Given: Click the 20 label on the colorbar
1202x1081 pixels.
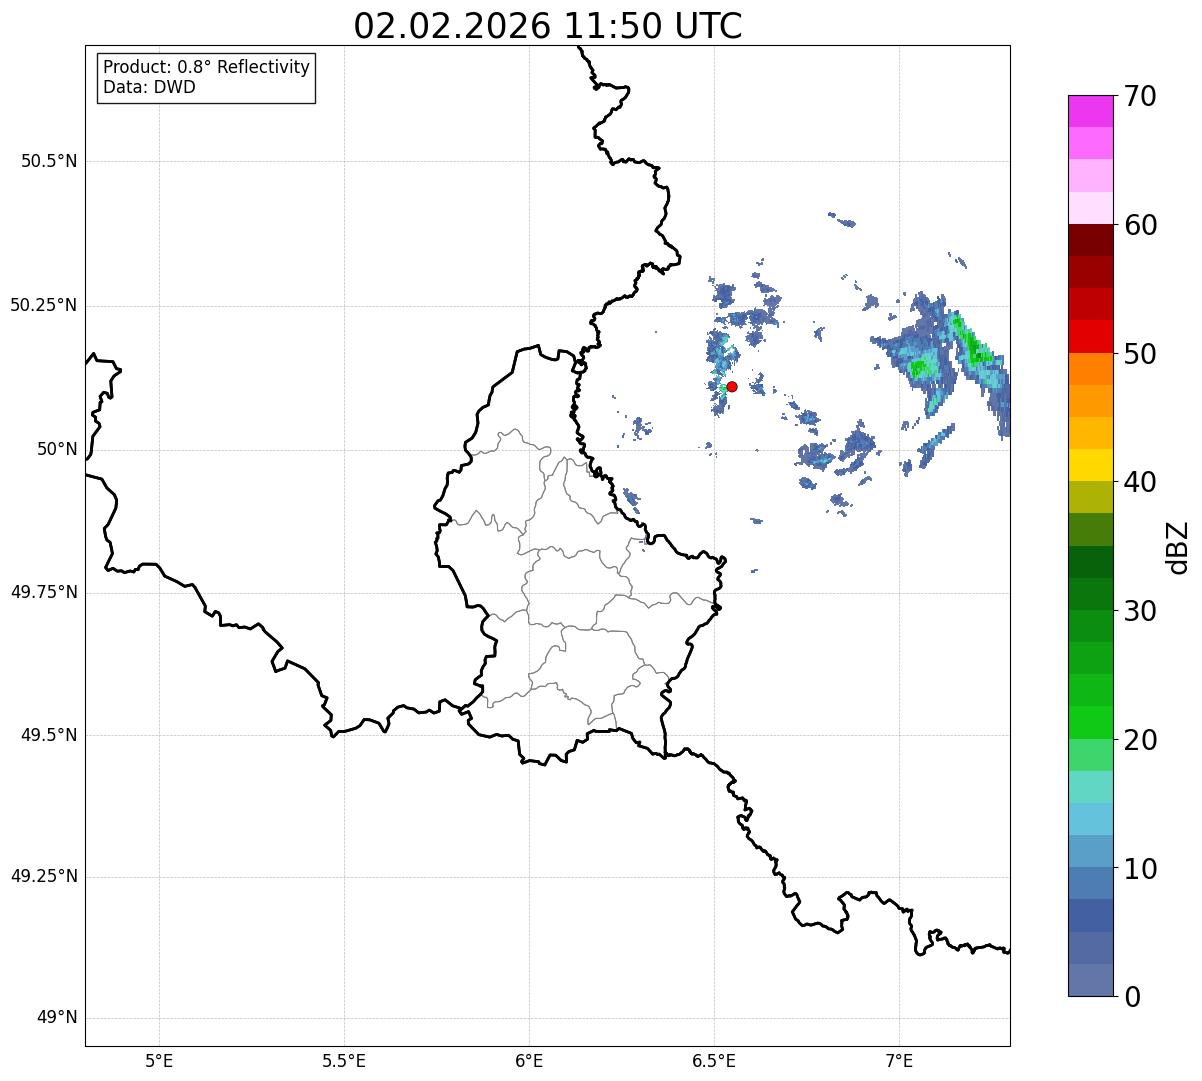Looking at the screenshot, I should coord(1140,740).
